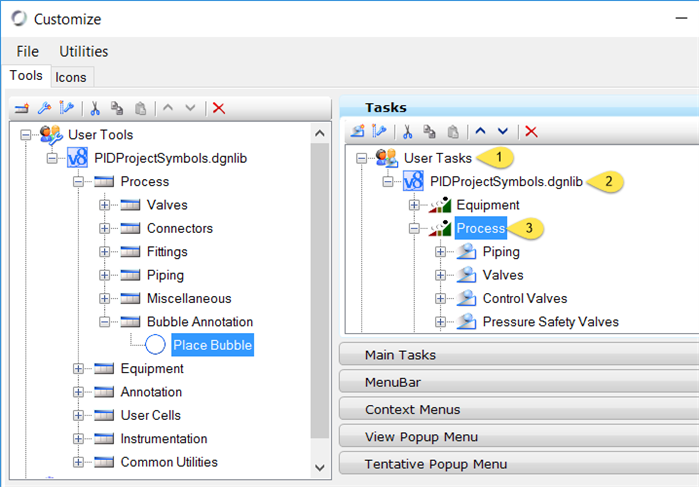Expand the Context Menus section

[x=518, y=409]
